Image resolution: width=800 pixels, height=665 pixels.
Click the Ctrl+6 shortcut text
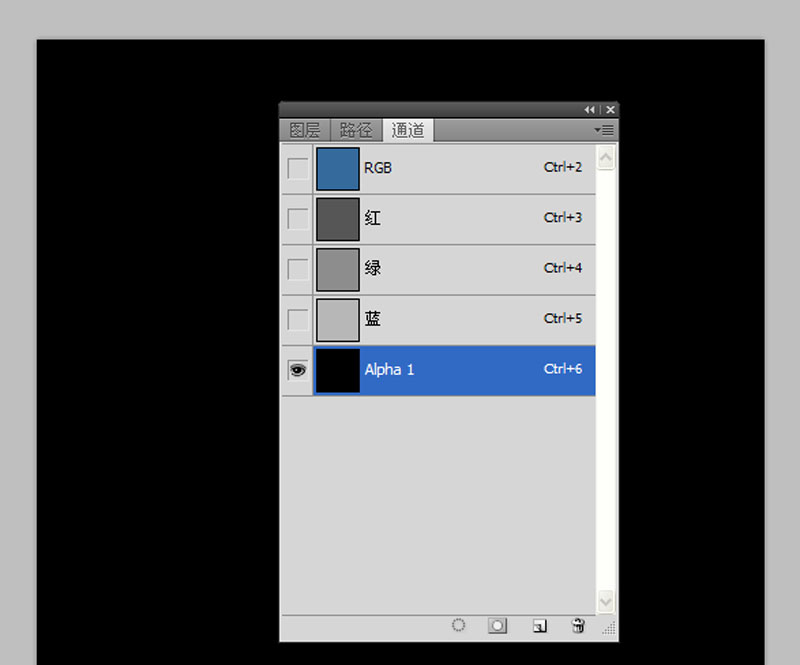[x=563, y=369]
